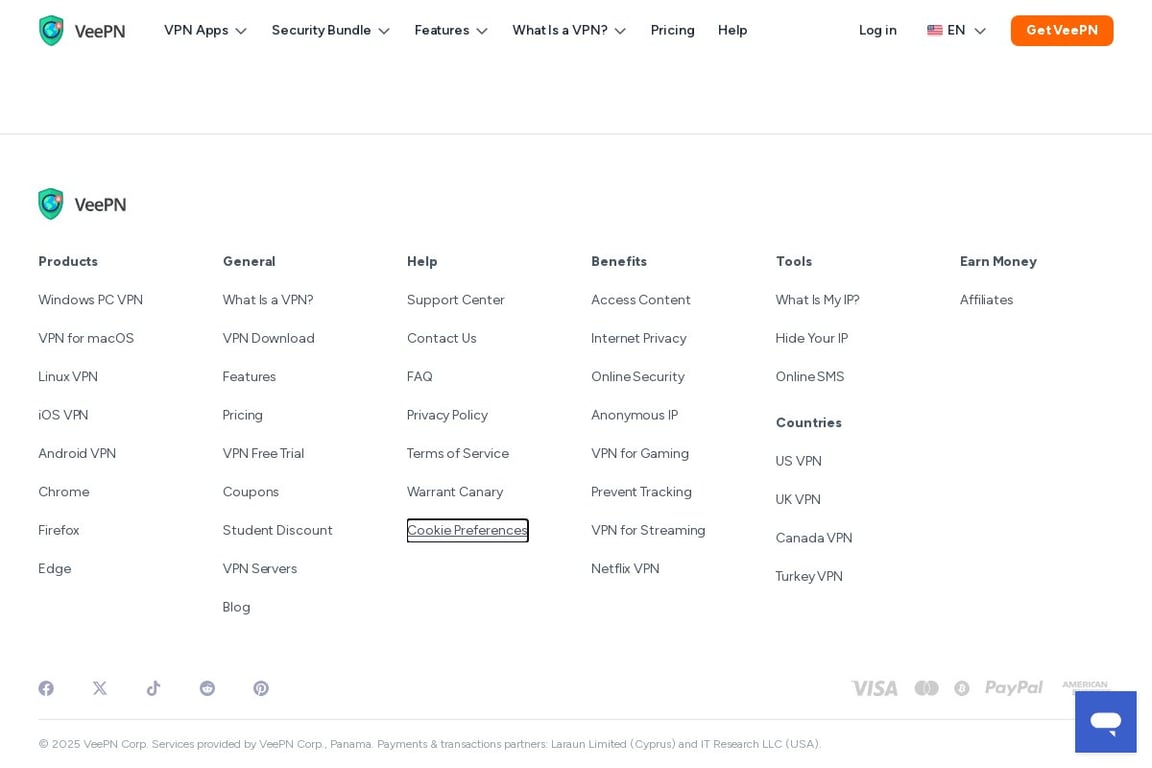This screenshot has width=1152, height=768.
Task: Open the X (Twitter) social icon
Action: tap(100, 688)
